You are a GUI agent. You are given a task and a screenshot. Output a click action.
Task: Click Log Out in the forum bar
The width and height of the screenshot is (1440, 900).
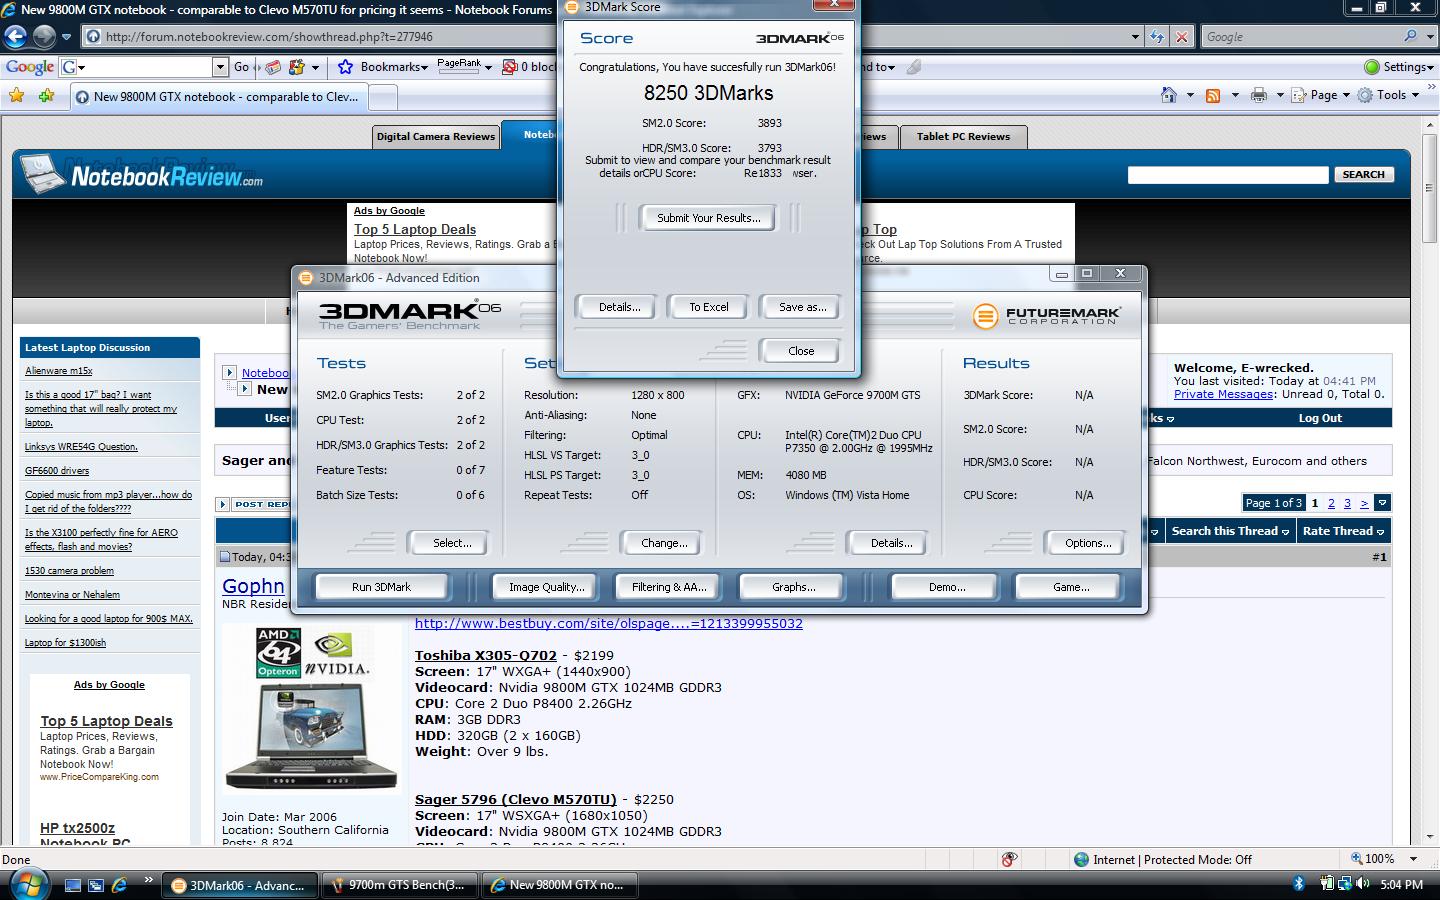(x=1320, y=418)
